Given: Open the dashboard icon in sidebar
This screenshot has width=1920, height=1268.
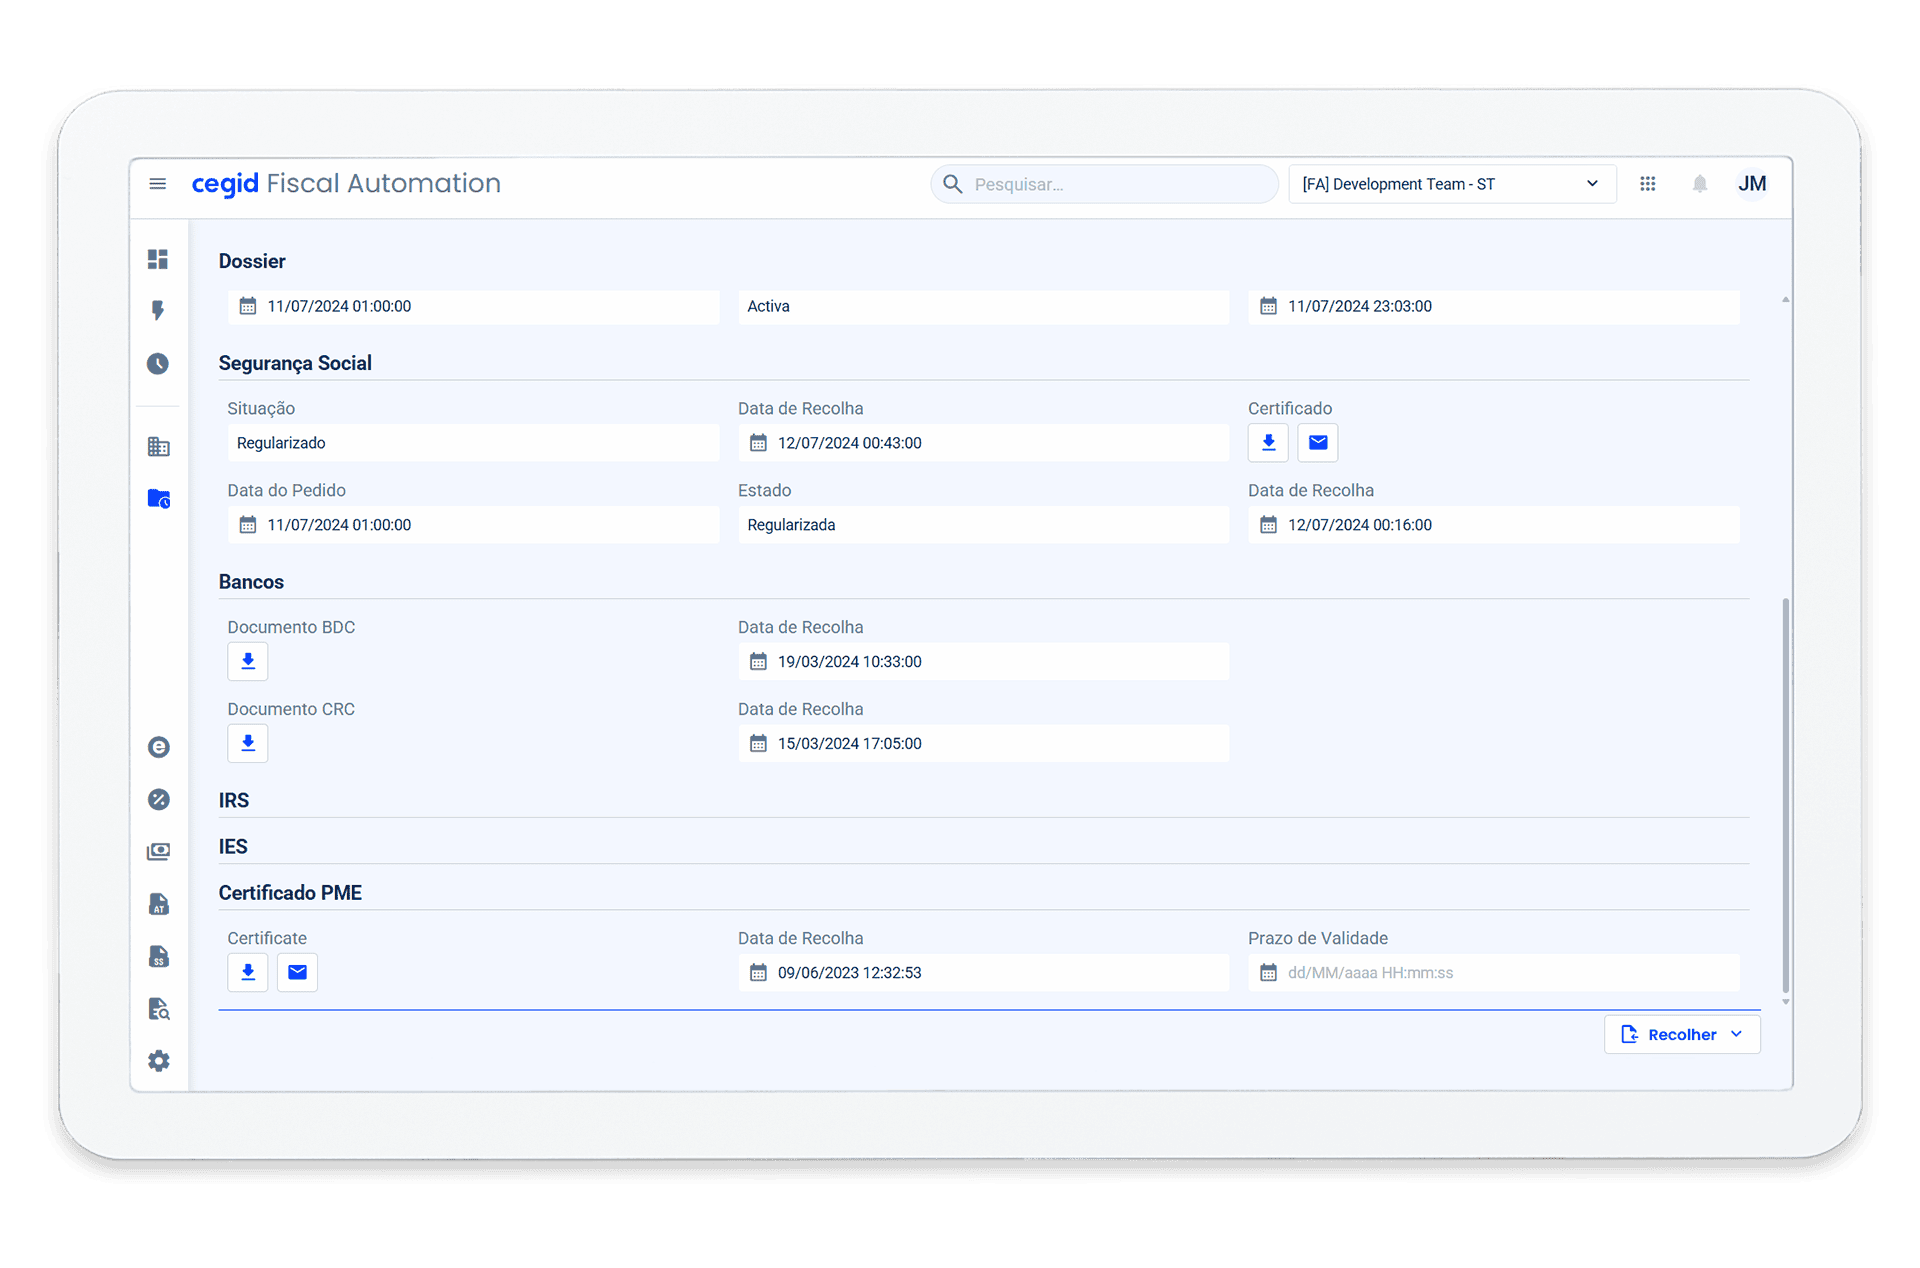Looking at the screenshot, I should 158,259.
